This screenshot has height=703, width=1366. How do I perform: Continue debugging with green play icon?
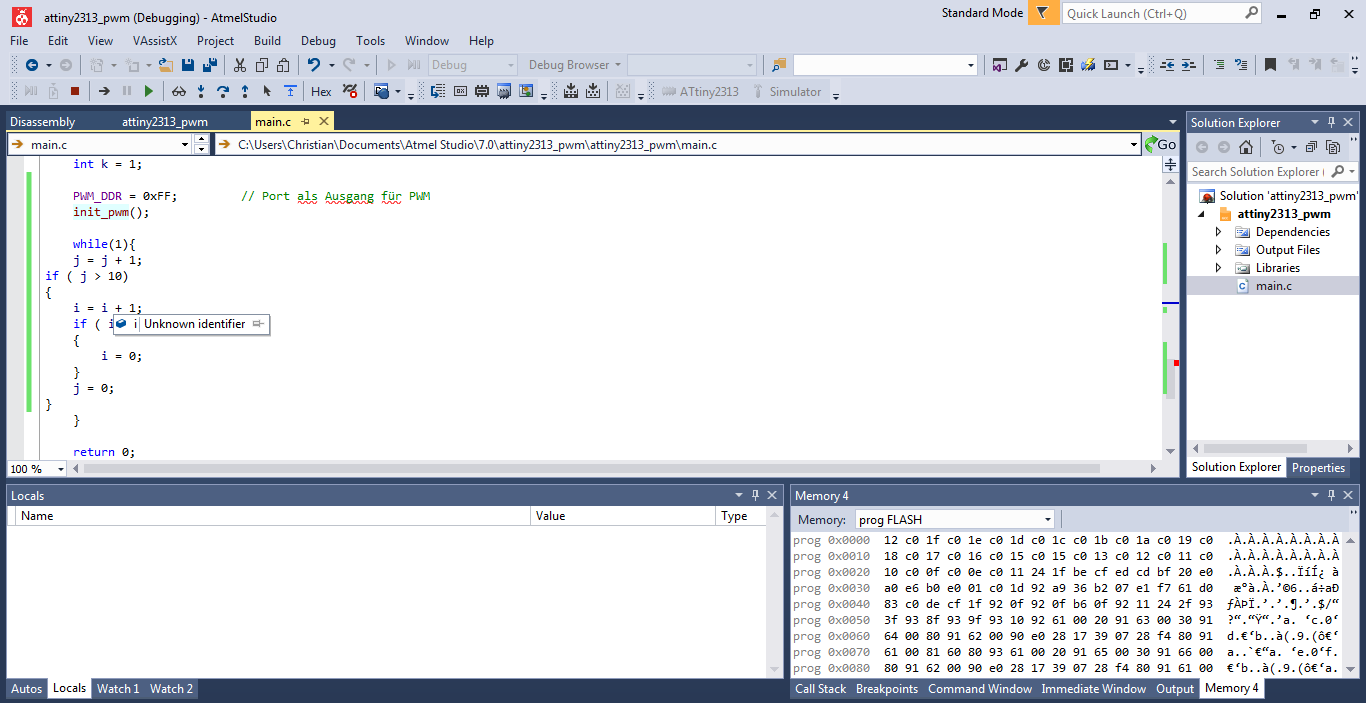tap(149, 91)
